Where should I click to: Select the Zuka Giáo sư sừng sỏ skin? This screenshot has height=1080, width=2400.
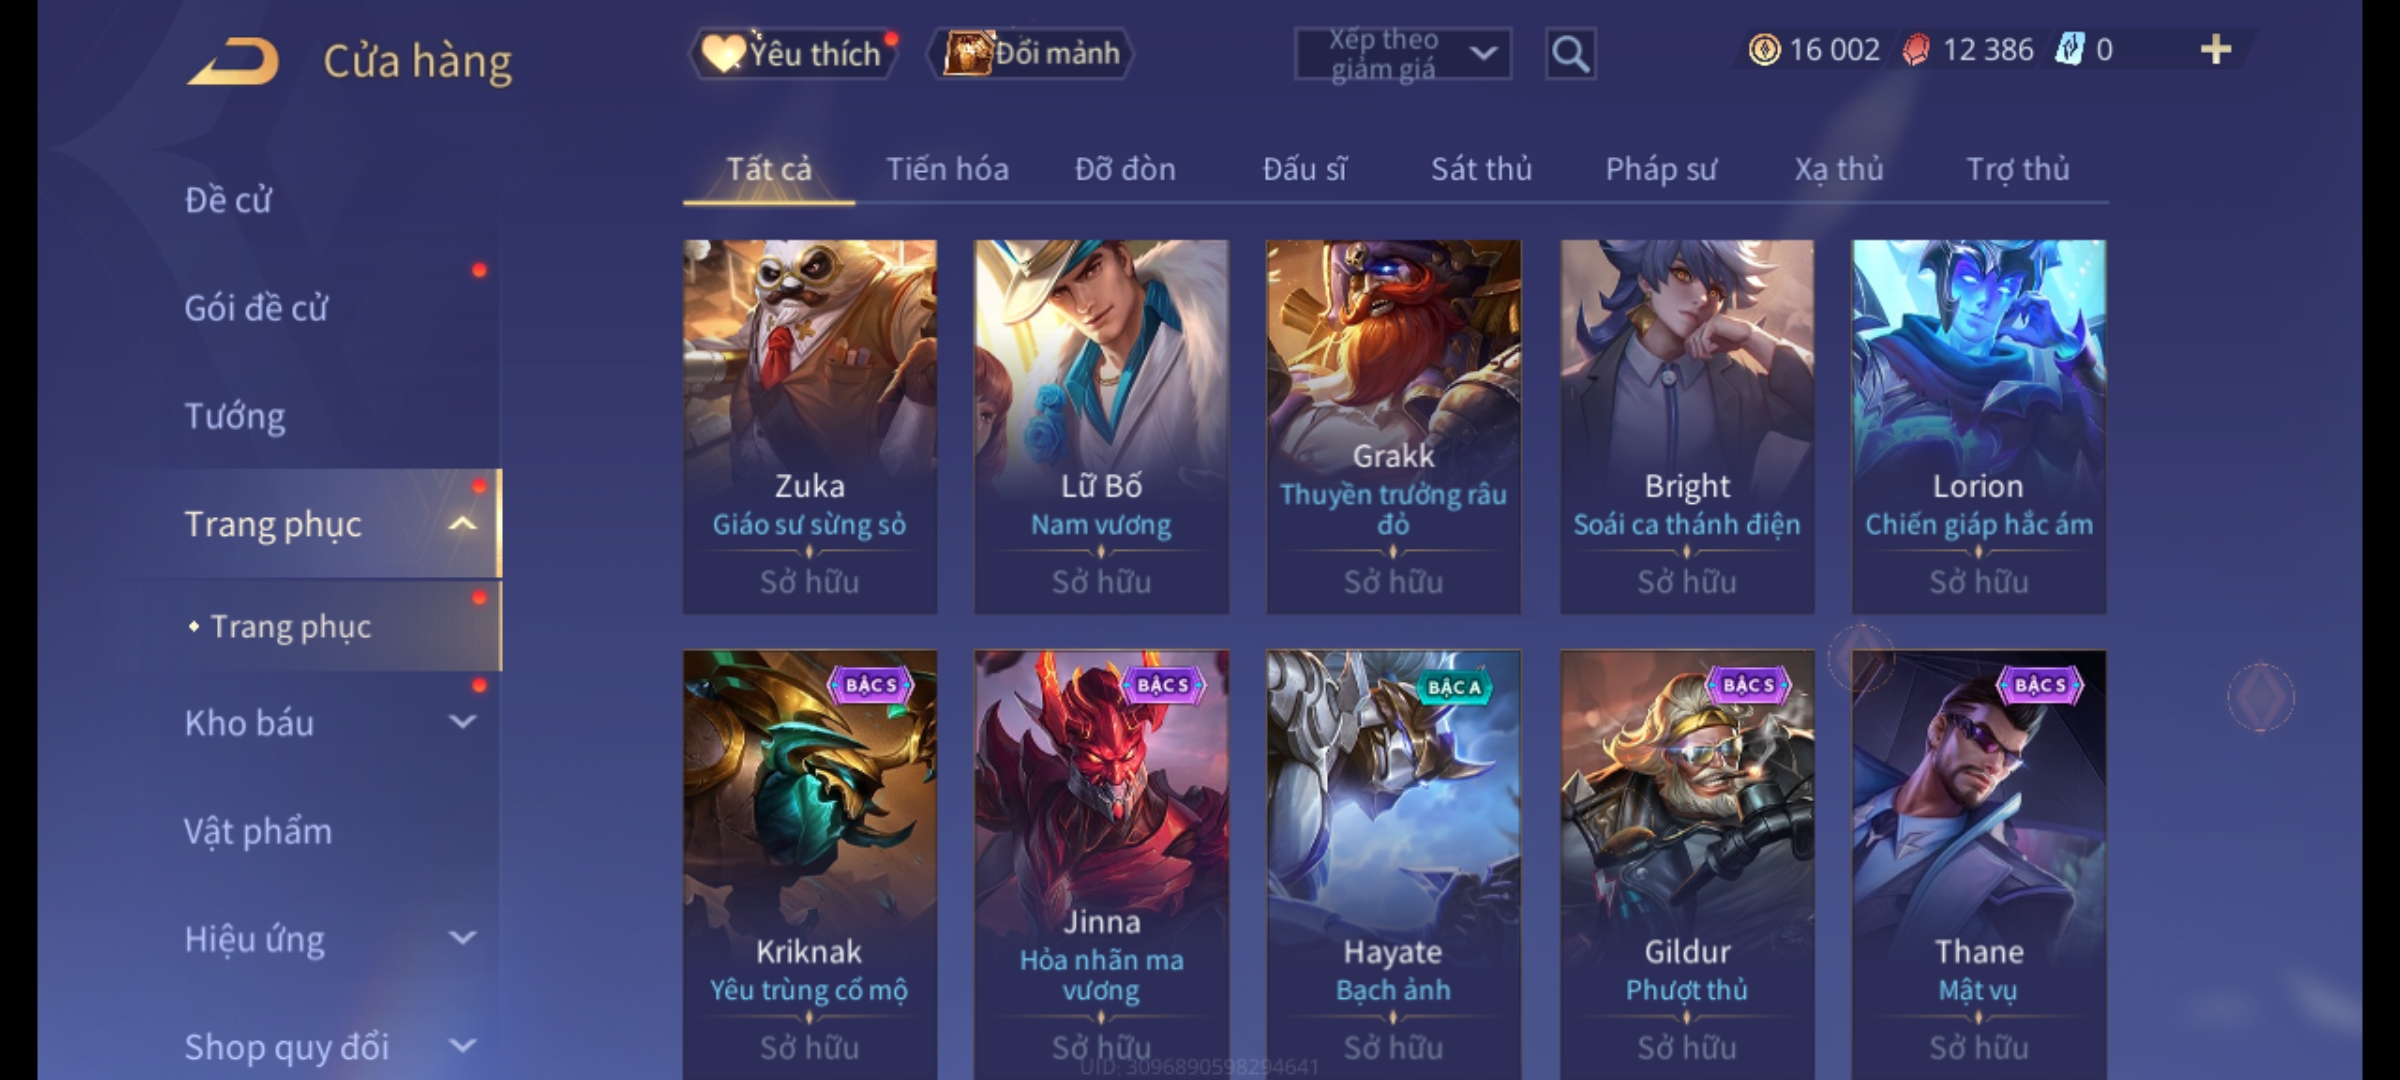[x=810, y=426]
